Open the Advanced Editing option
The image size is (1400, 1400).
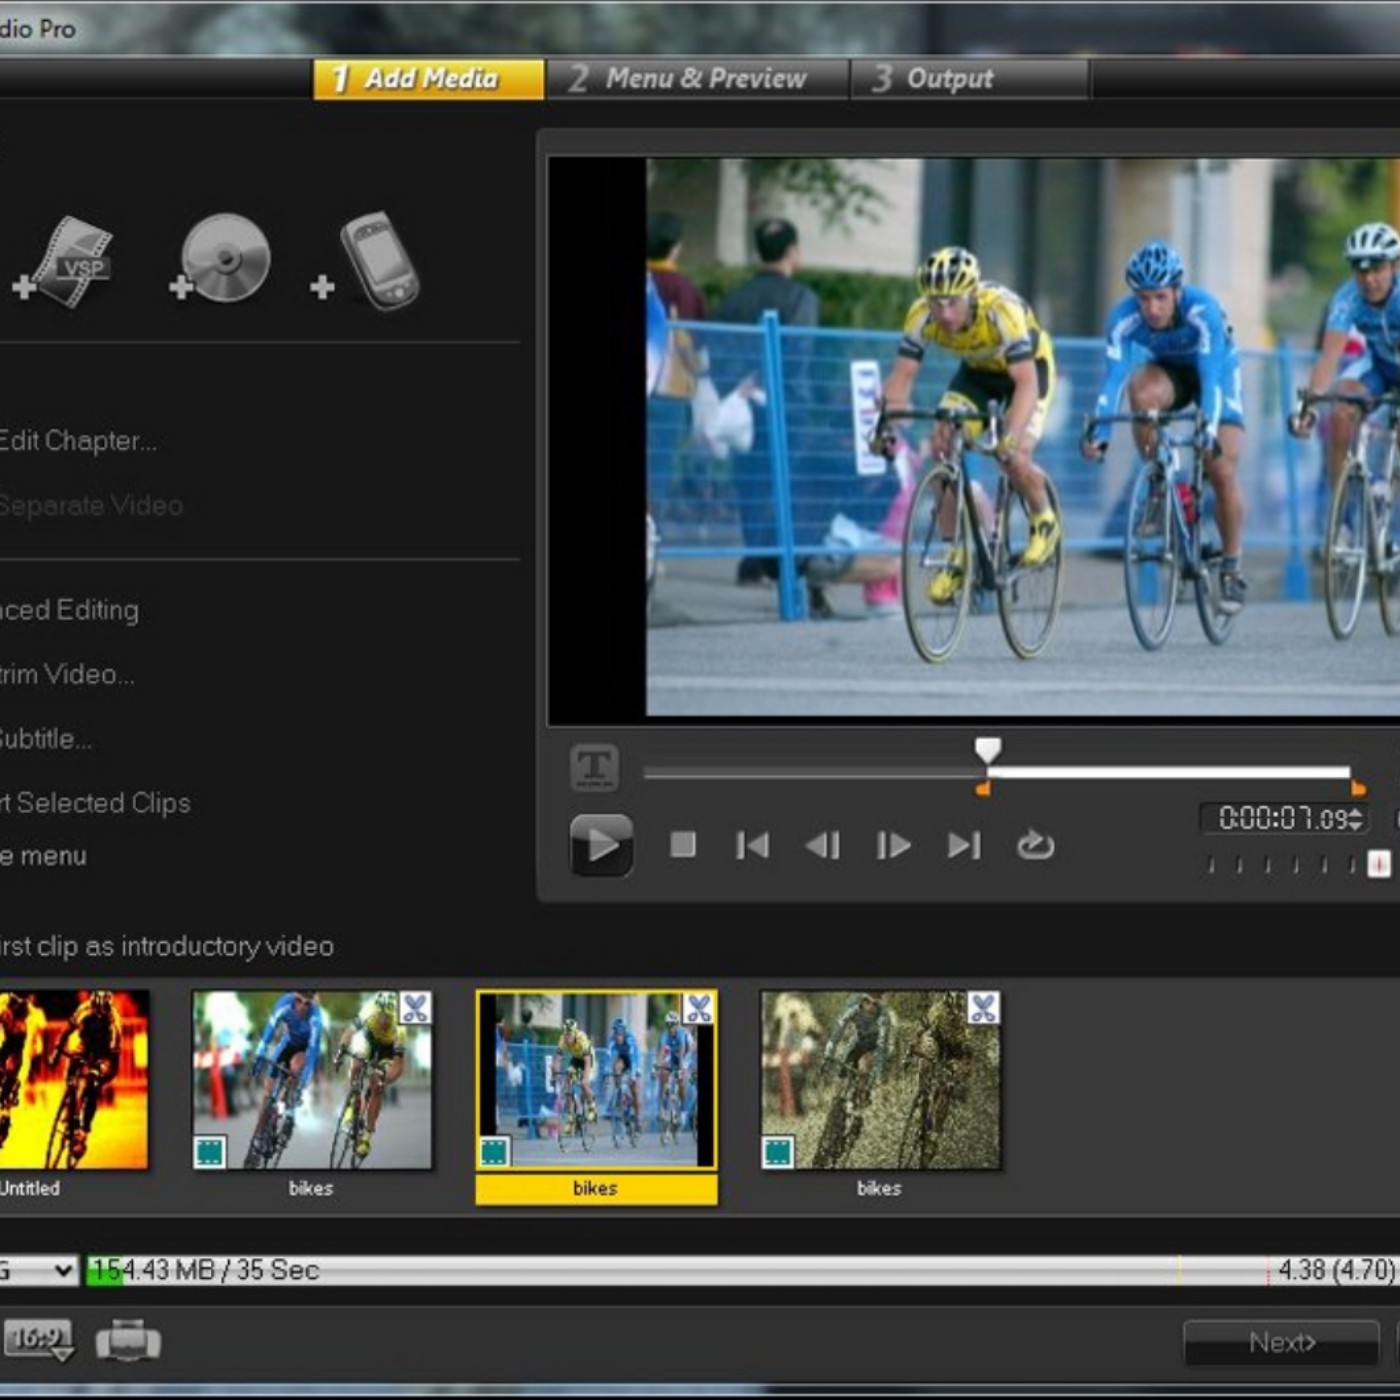pyautogui.click(x=69, y=610)
